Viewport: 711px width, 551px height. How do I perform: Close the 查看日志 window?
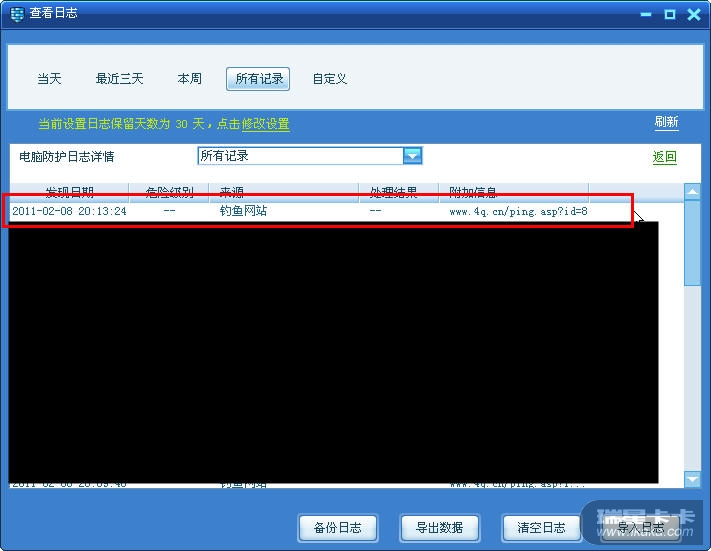pyautogui.click(x=694, y=15)
